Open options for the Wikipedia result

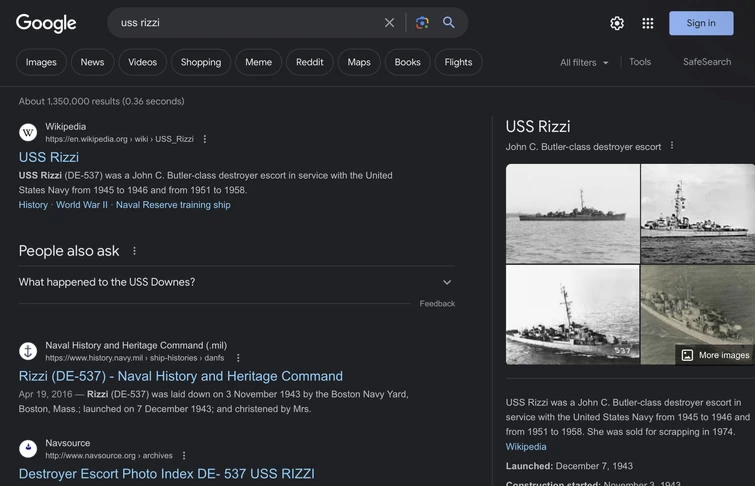pyautogui.click(x=205, y=139)
